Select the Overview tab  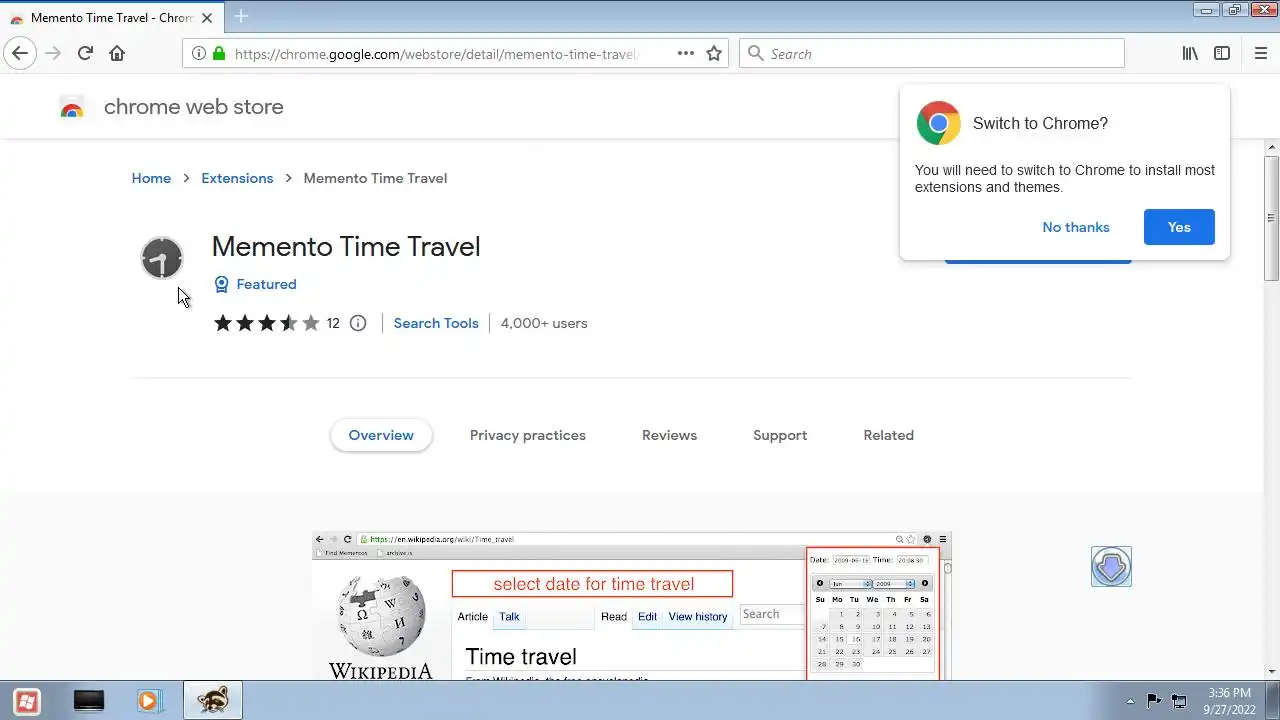[381, 435]
